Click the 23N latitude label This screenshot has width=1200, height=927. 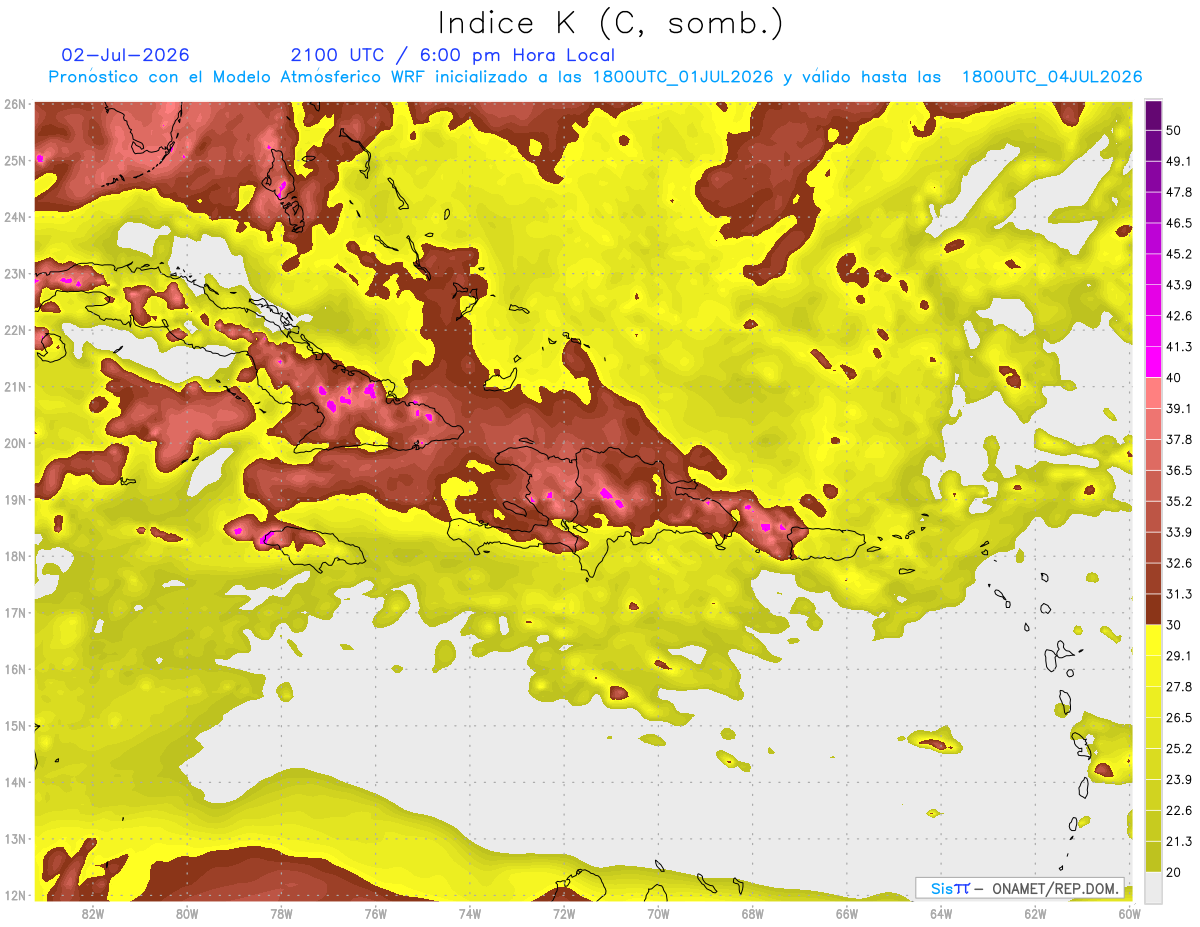click(14, 273)
